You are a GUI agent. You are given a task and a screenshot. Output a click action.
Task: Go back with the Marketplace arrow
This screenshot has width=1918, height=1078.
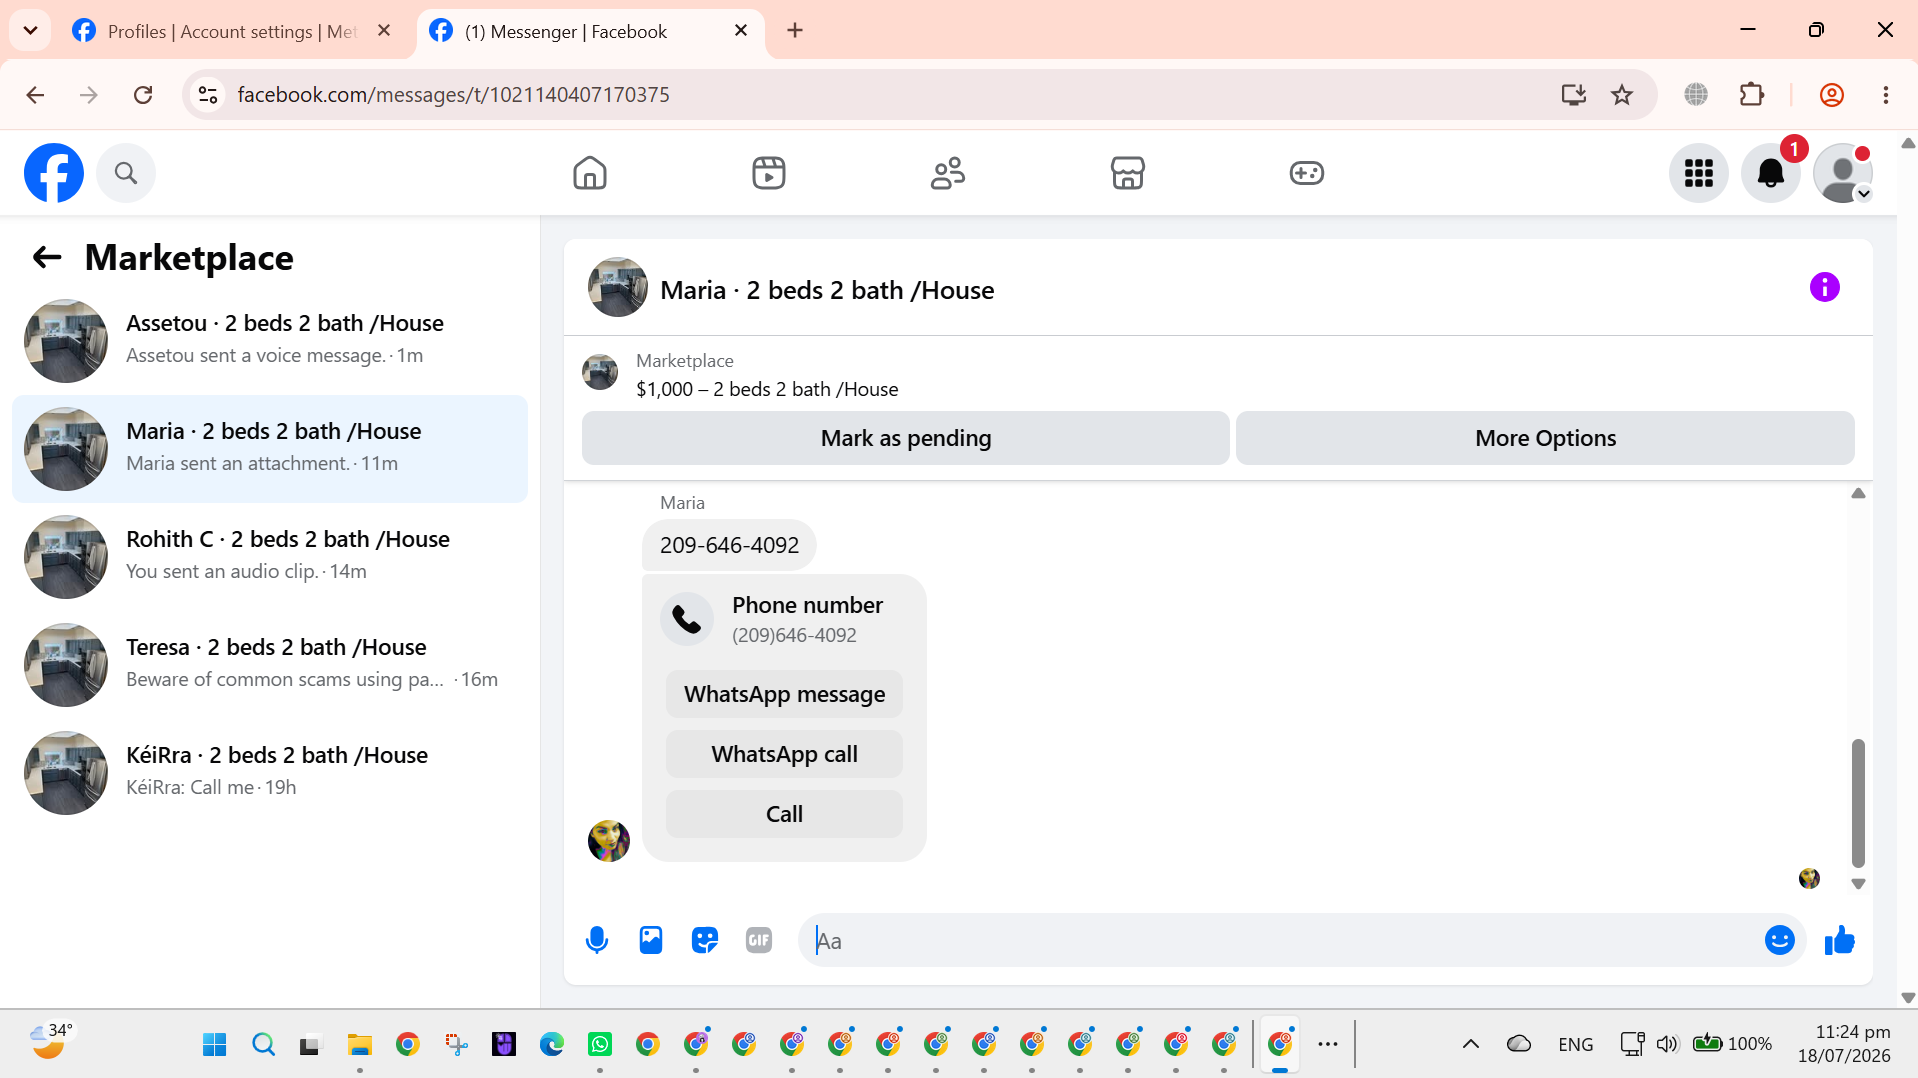click(x=47, y=258)
